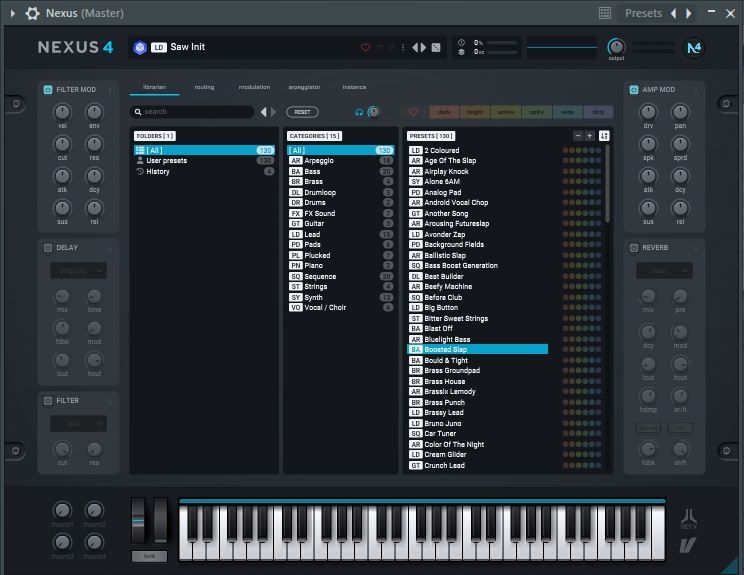Filter presets by favorites heart
The height and width of the screenshot is (575, 744).
click(413, 112)
